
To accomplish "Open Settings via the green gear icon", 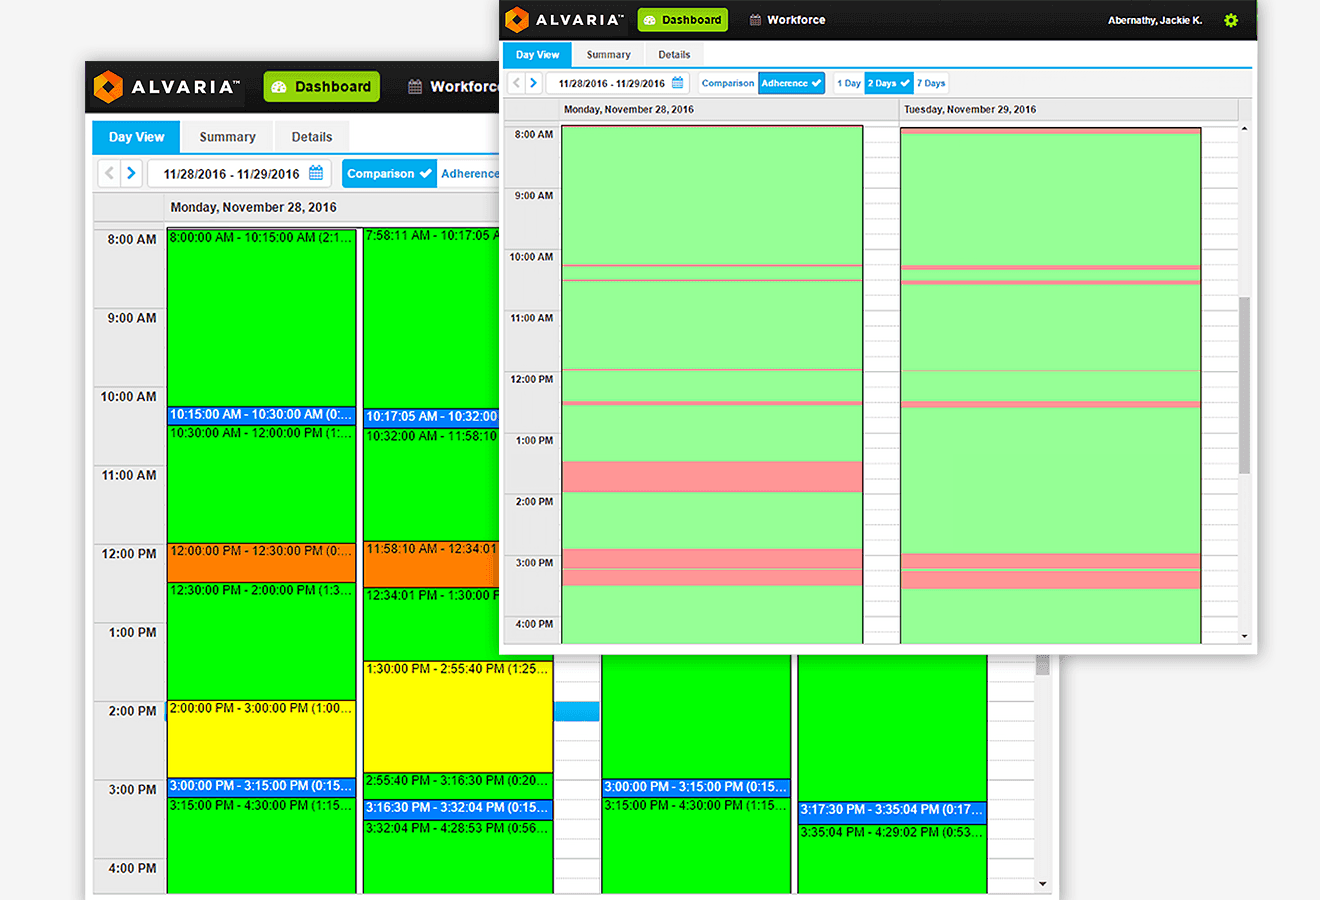I will point(1231,20).
